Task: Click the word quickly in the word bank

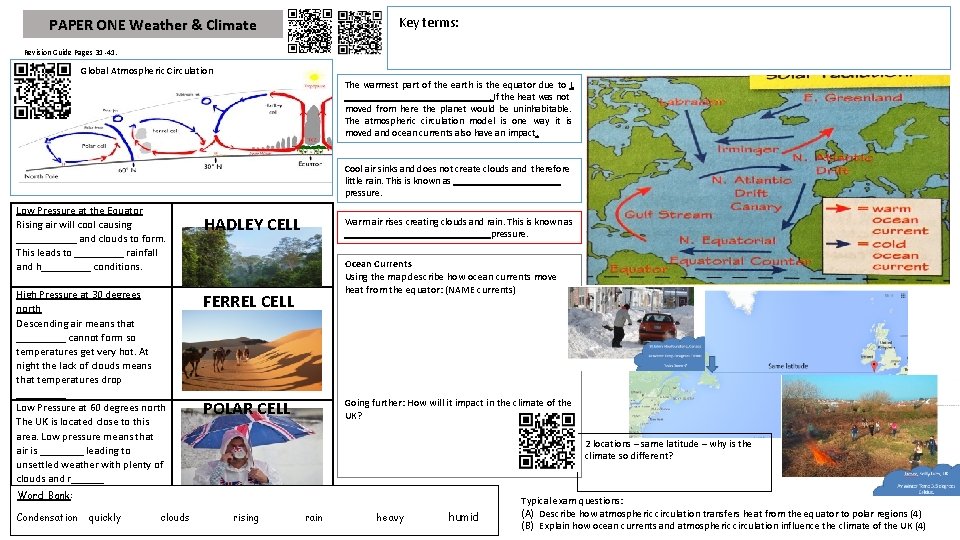Action: (105, 518)
